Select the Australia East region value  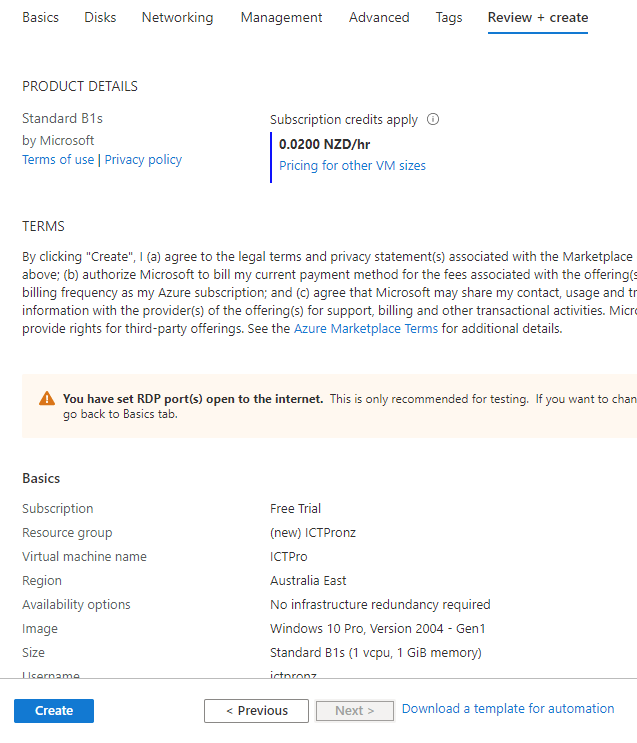click(308, 580)
